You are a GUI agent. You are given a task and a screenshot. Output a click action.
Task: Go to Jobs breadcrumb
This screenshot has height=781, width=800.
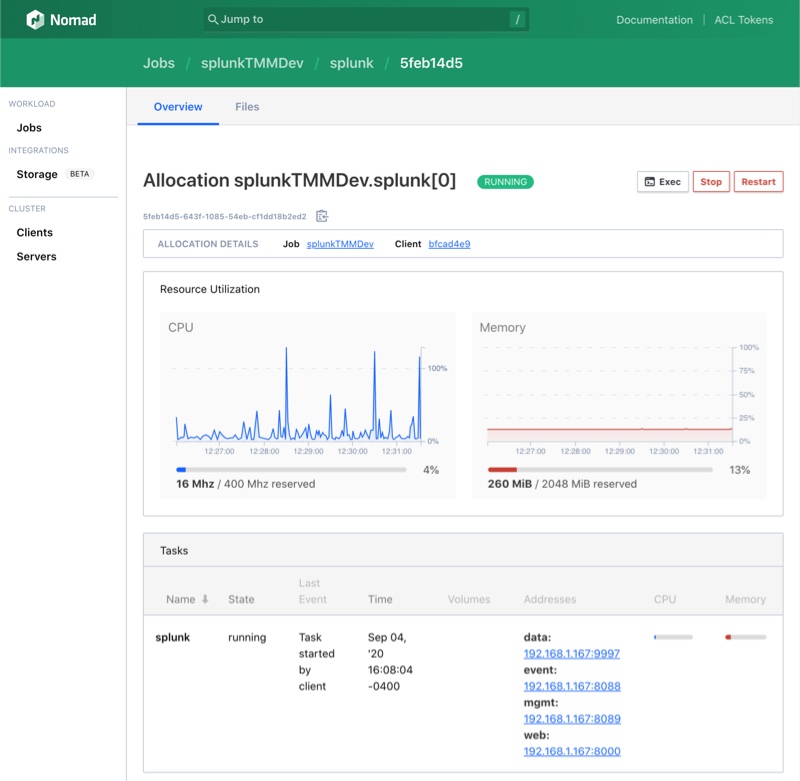[x=159, y=63]
